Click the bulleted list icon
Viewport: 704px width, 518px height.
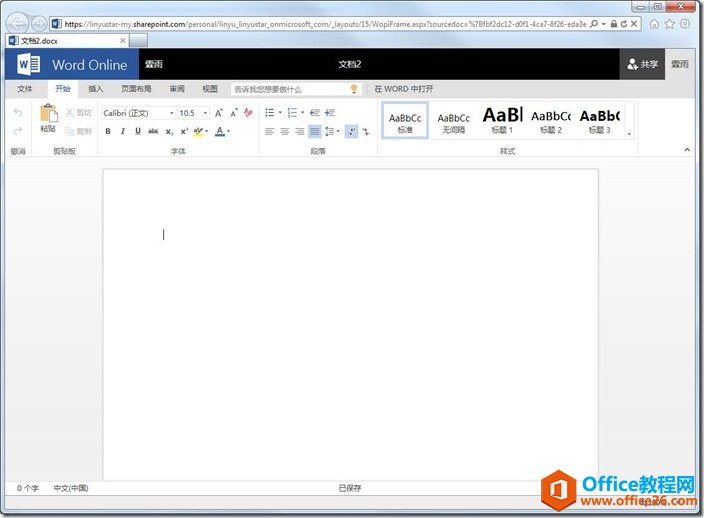click(269, 112)
